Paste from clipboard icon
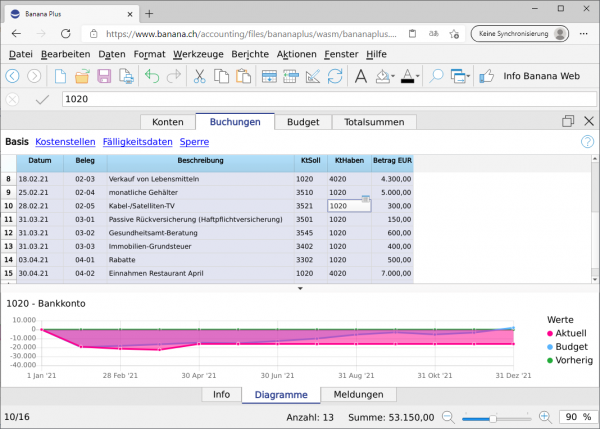 243,76
